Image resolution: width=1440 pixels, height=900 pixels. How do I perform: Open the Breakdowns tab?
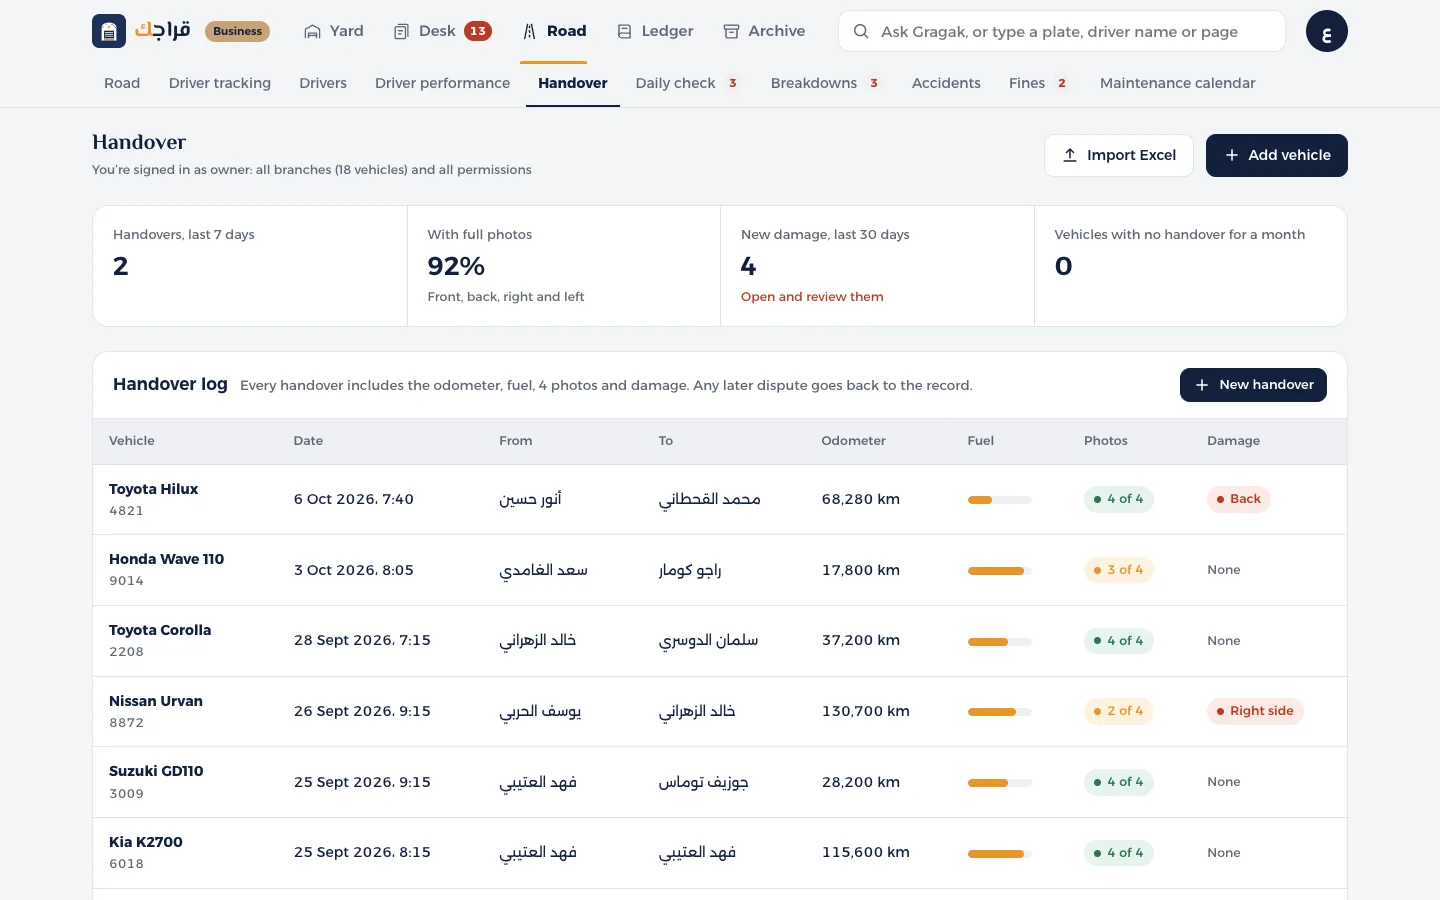tap(825, 83)
